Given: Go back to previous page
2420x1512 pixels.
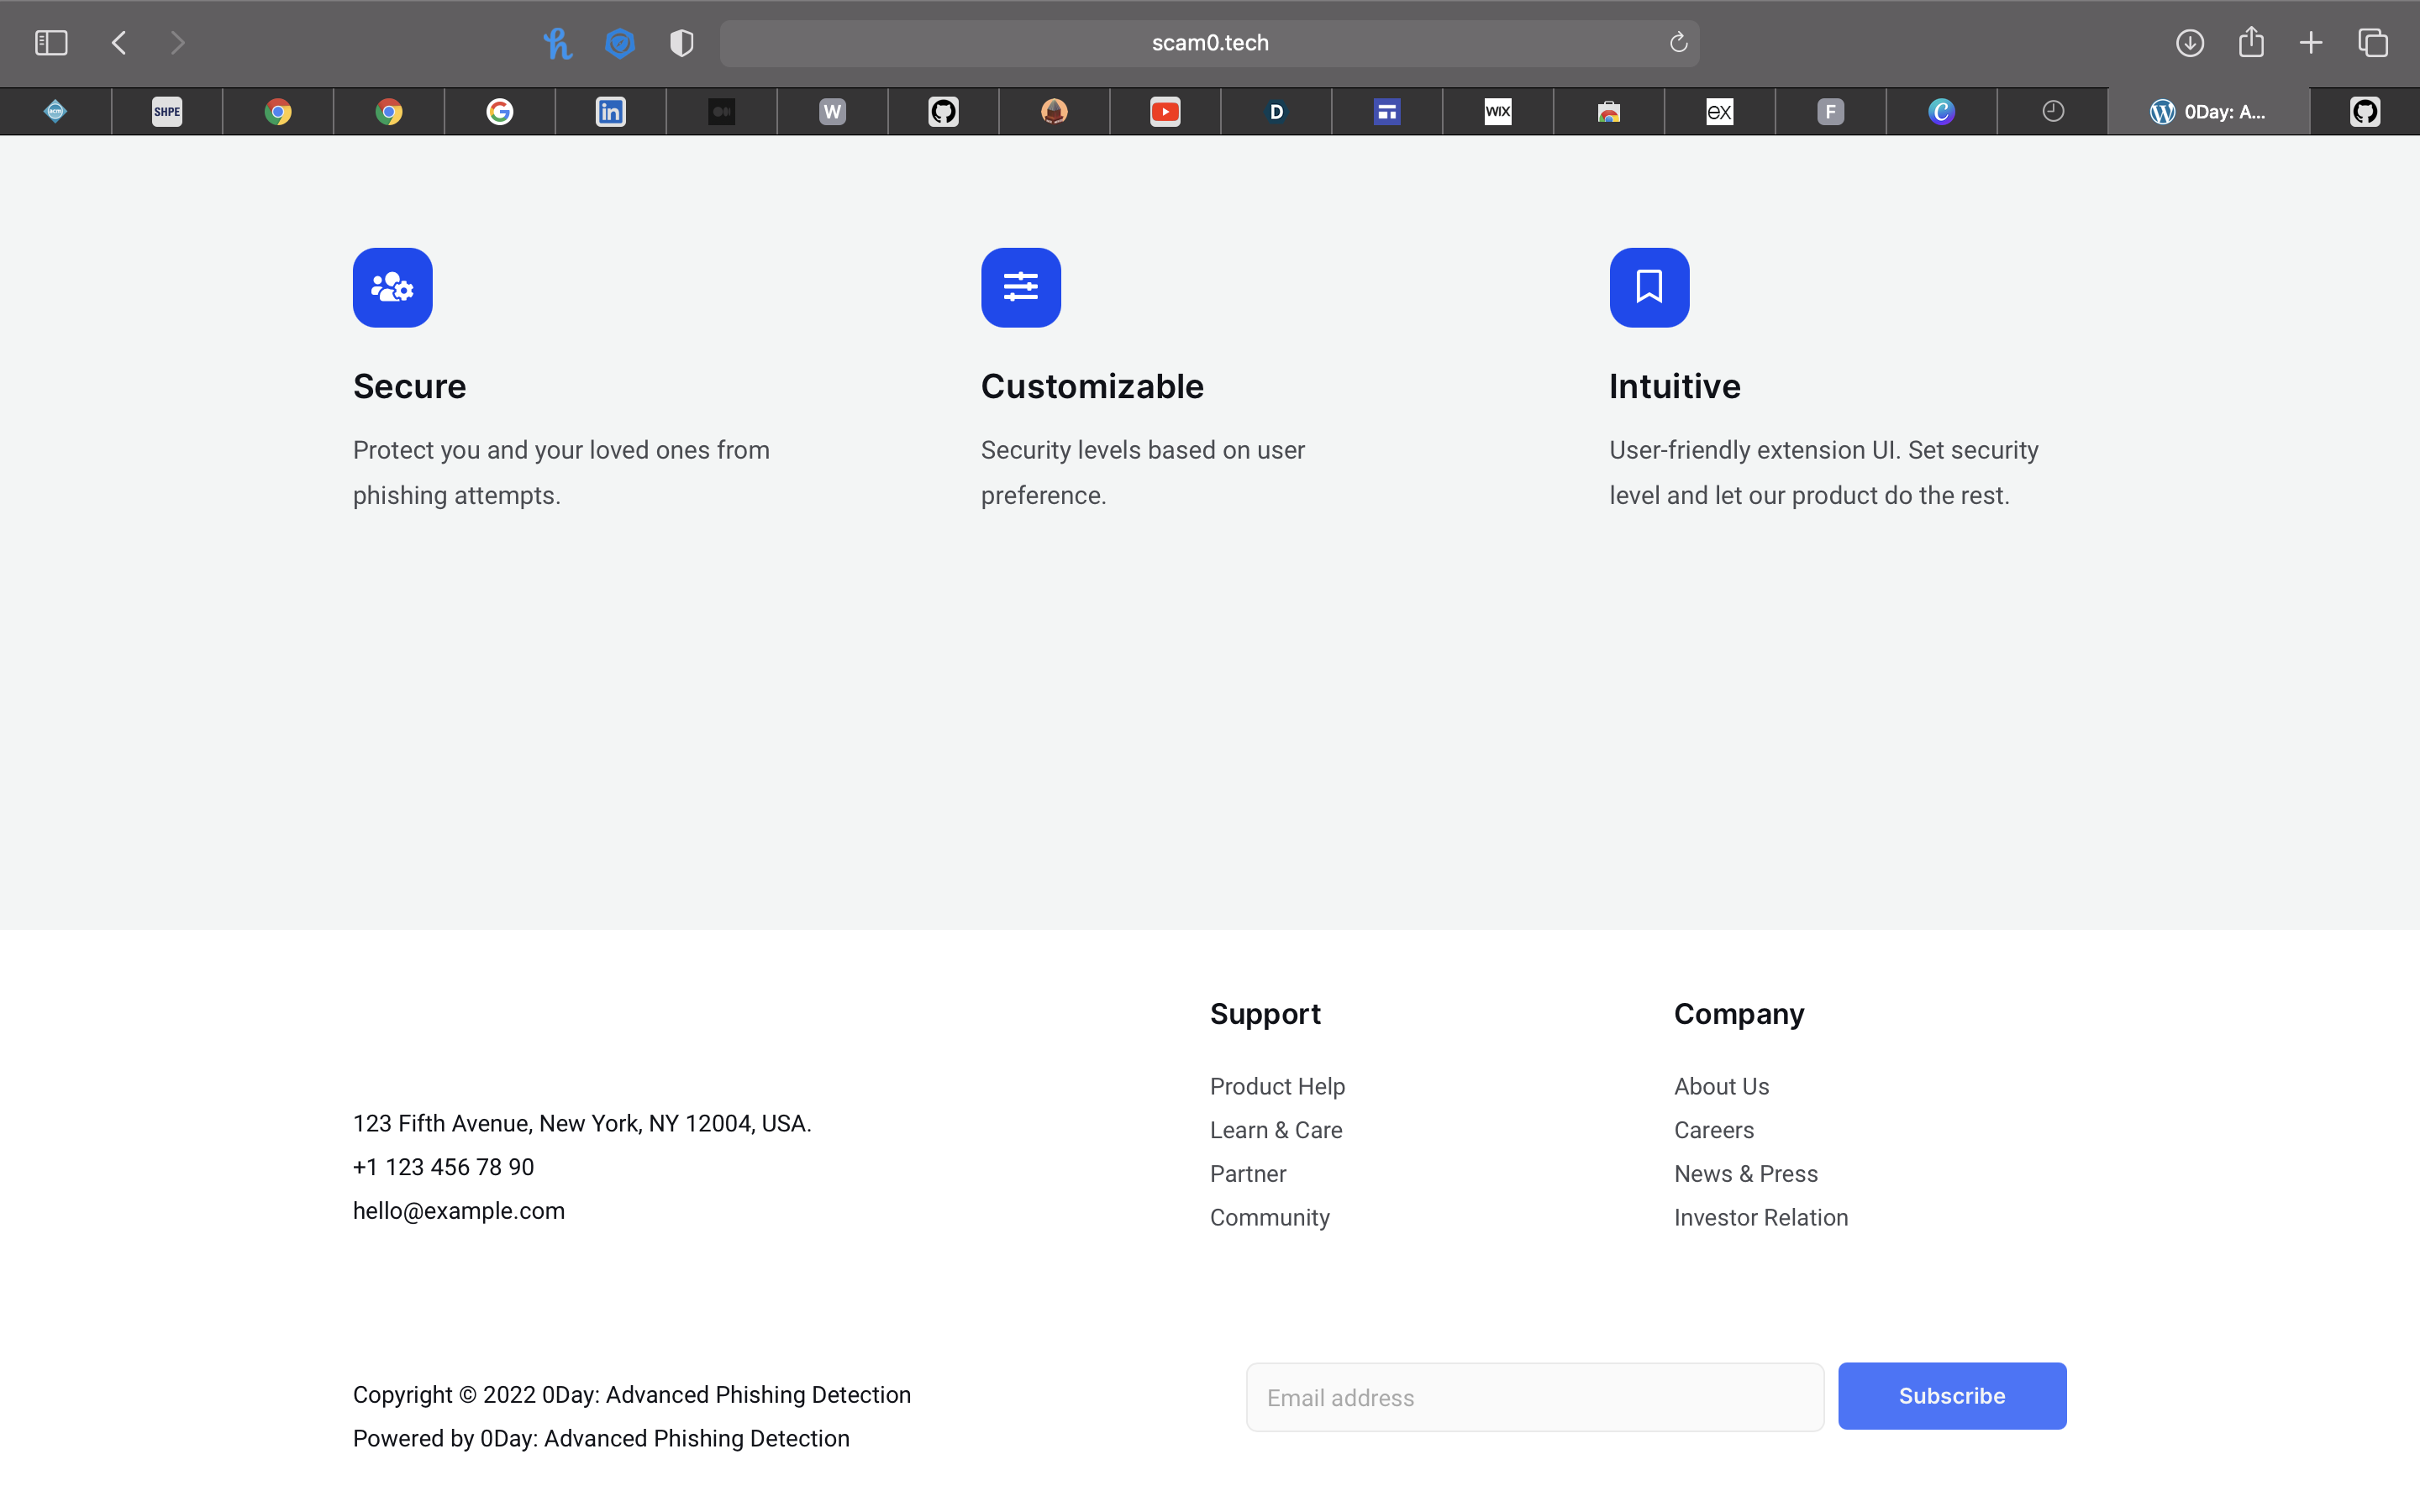Looking at the screenshot, I should pyautogui.click(x=119, y=43).
